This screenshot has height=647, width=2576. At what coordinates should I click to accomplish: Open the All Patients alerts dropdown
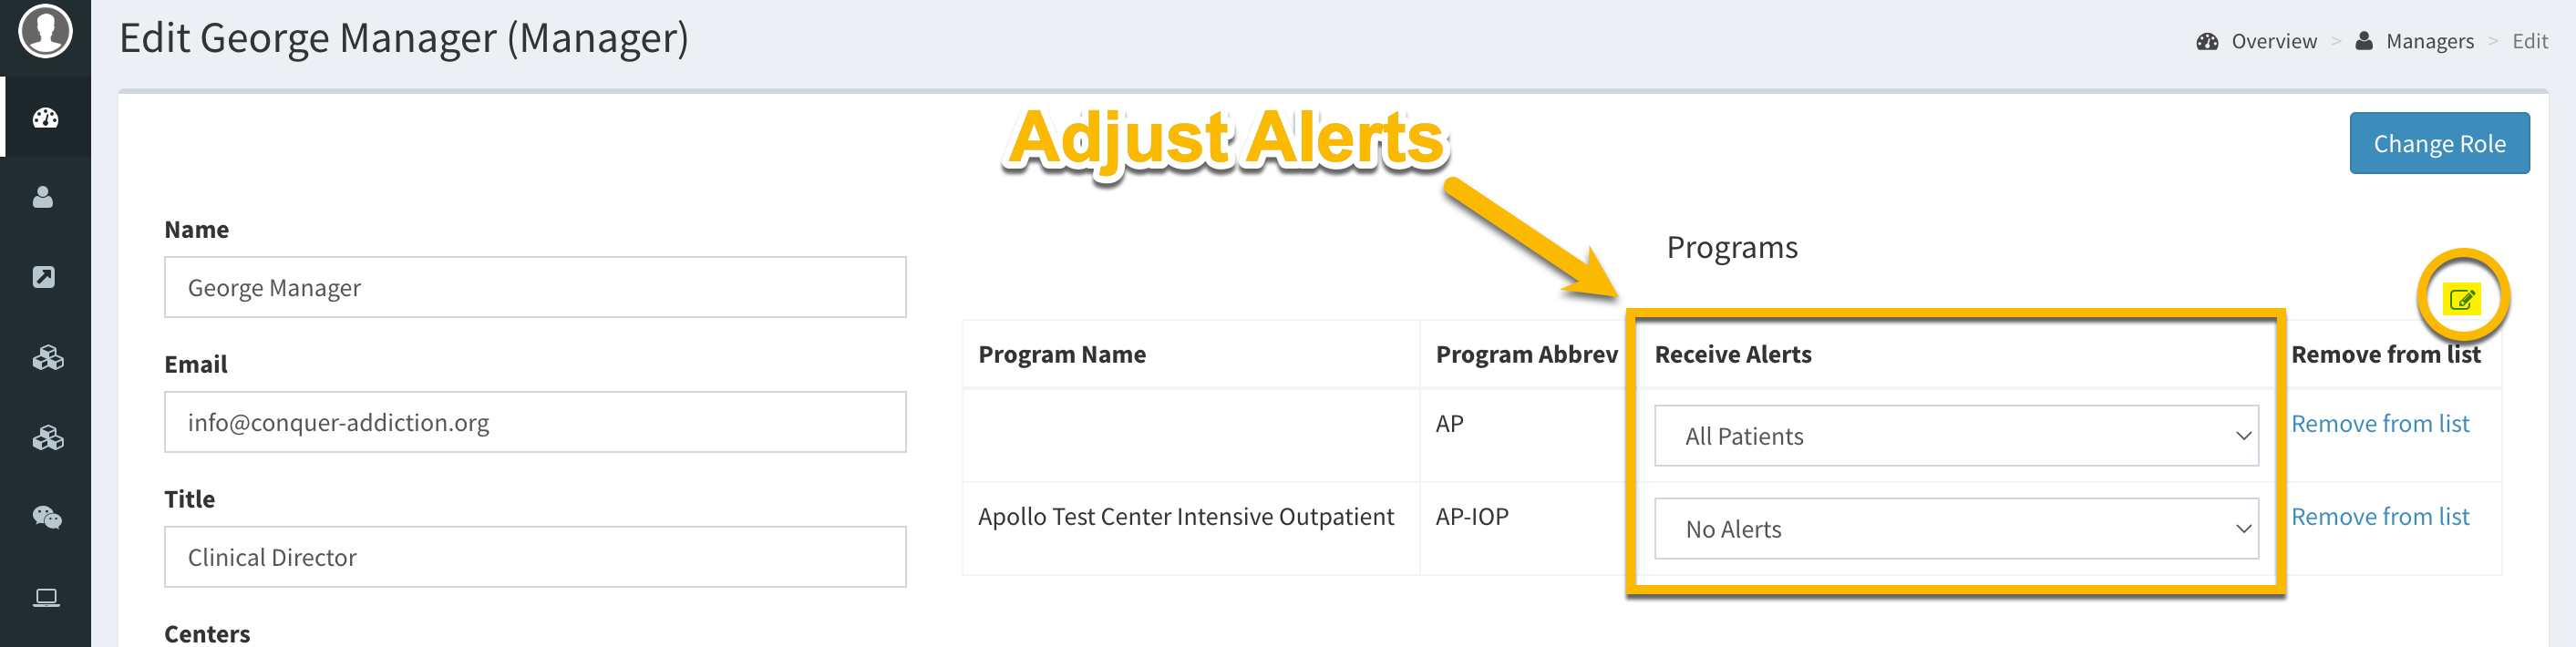[1956, 436]
